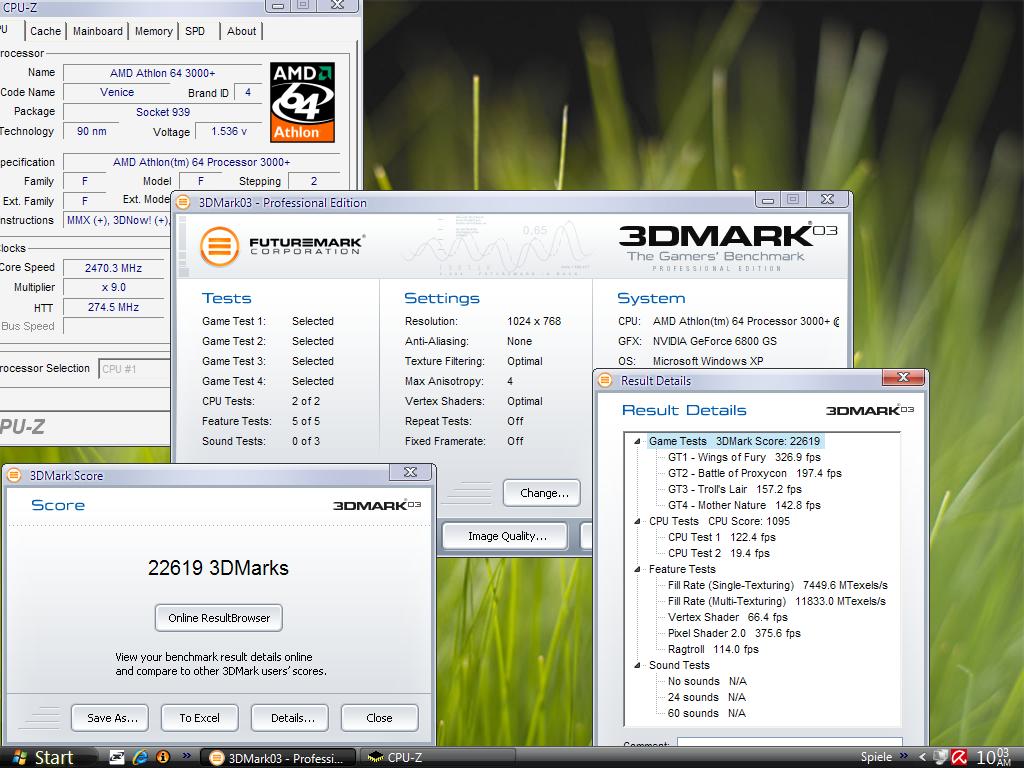The image size is (1024, 768).
Task: Select 24 sounds N/A row
Action: pyautogui.click(x=706, y=697)
